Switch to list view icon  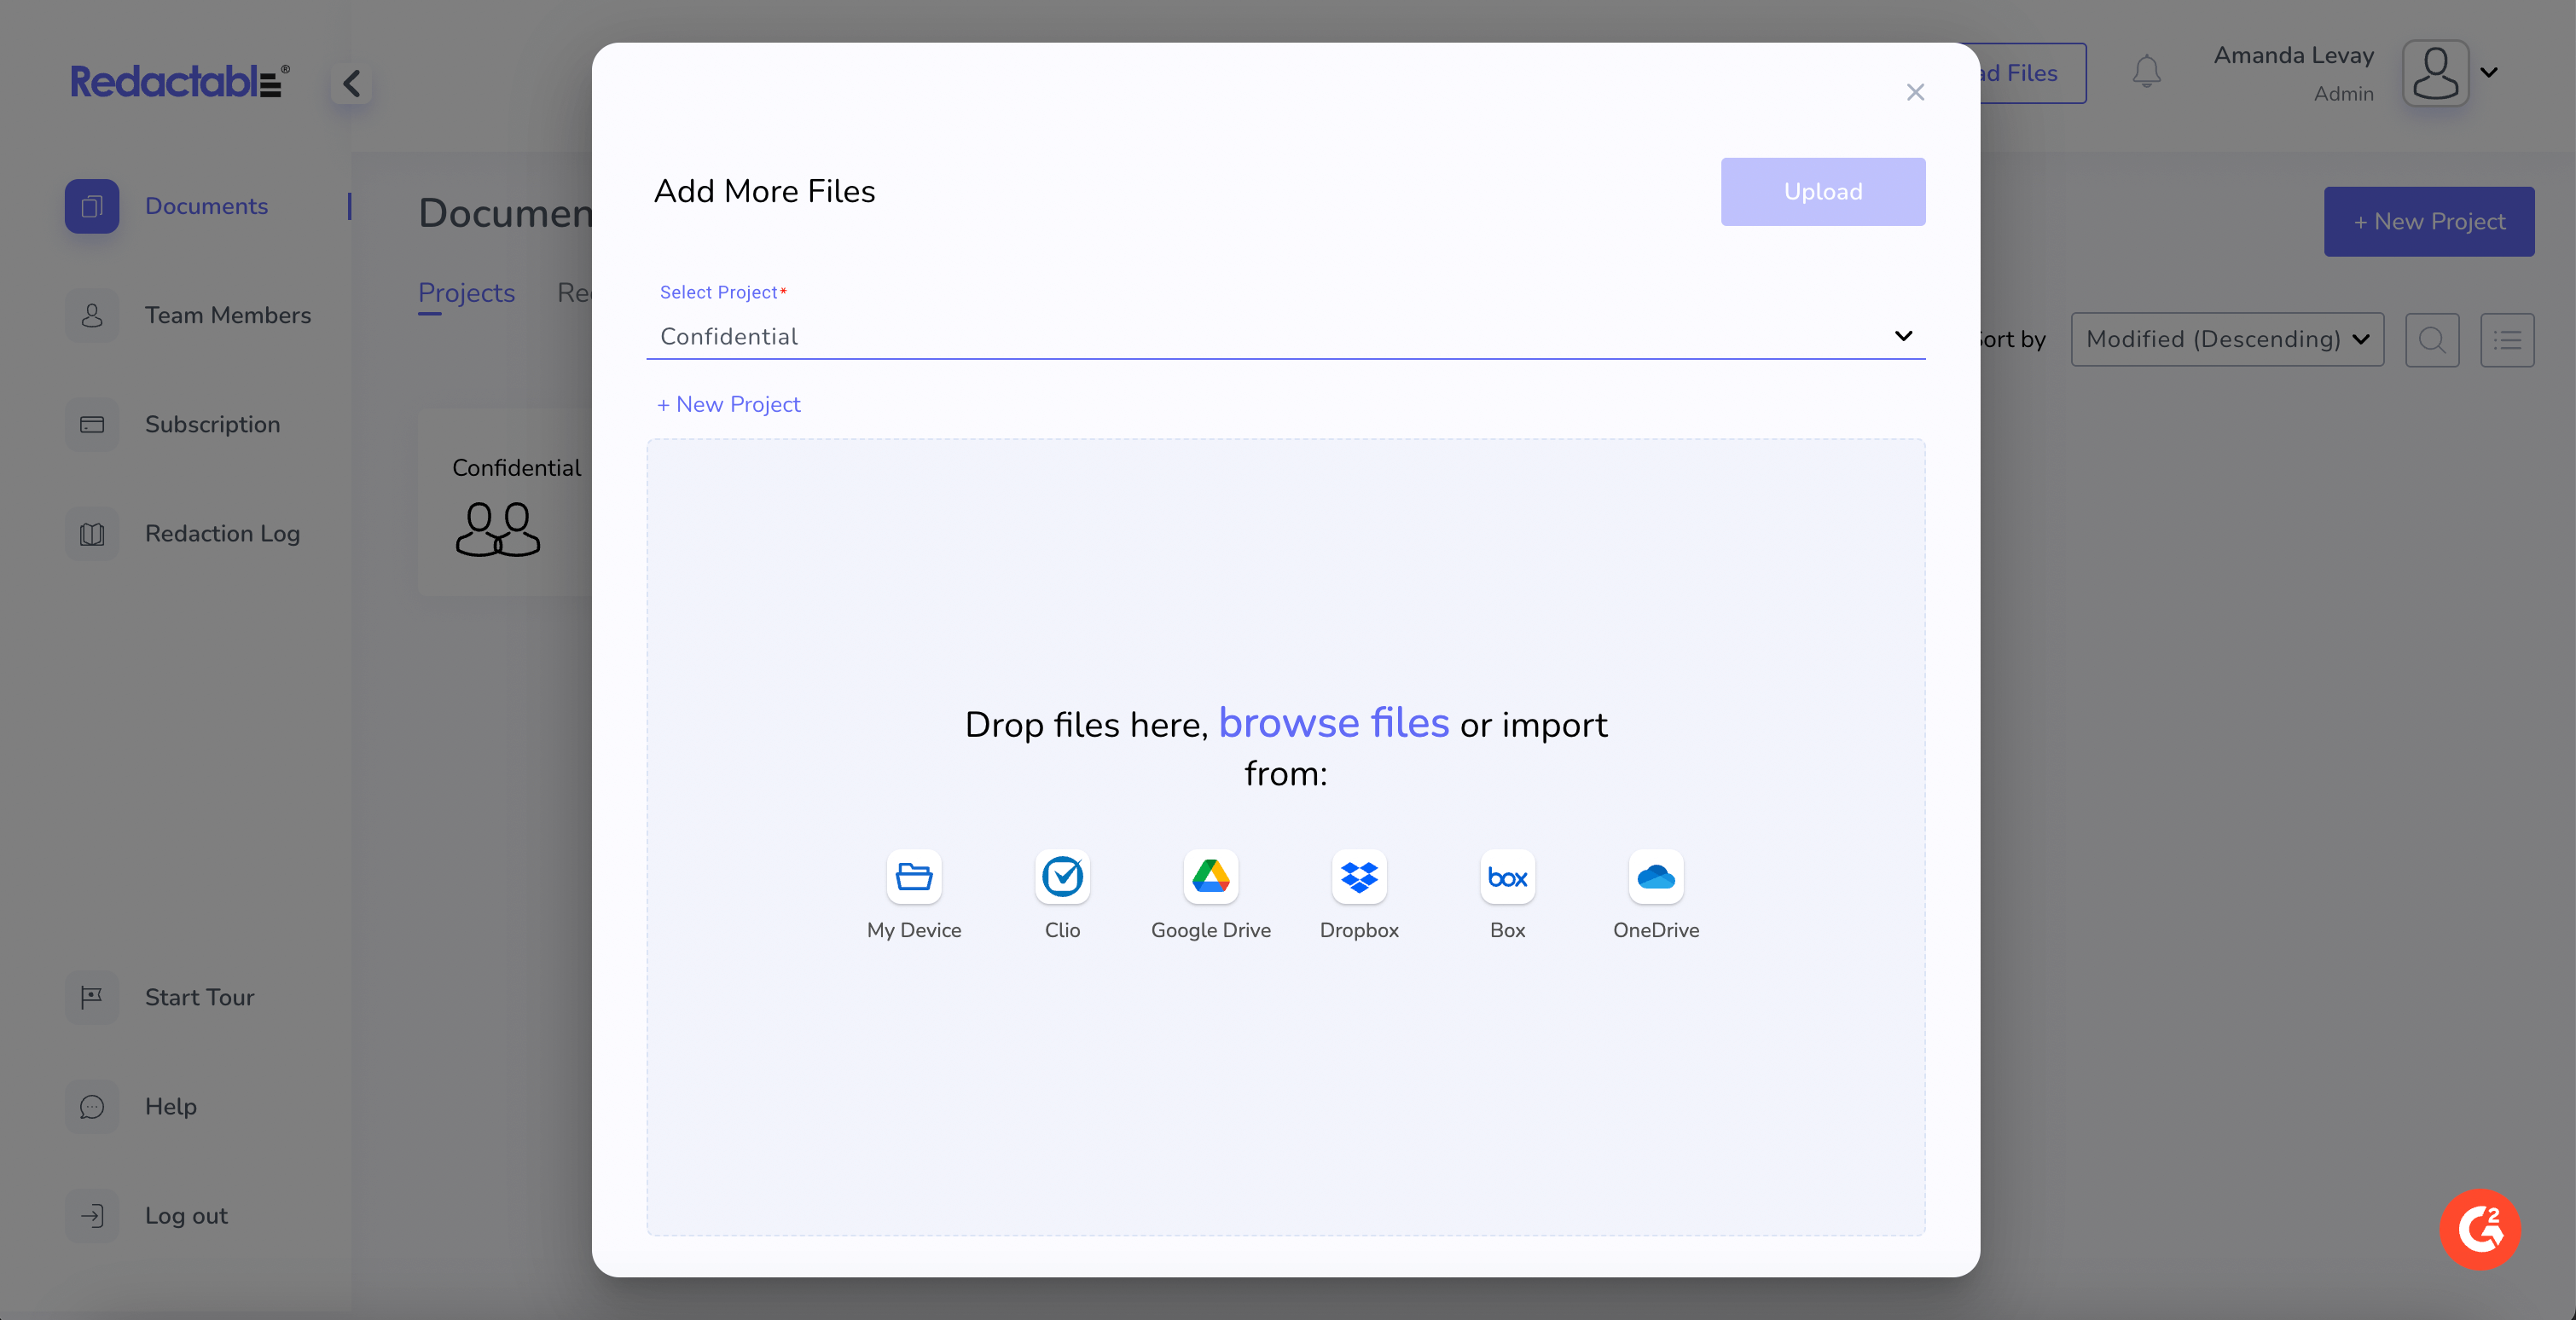pos(2506,340)
